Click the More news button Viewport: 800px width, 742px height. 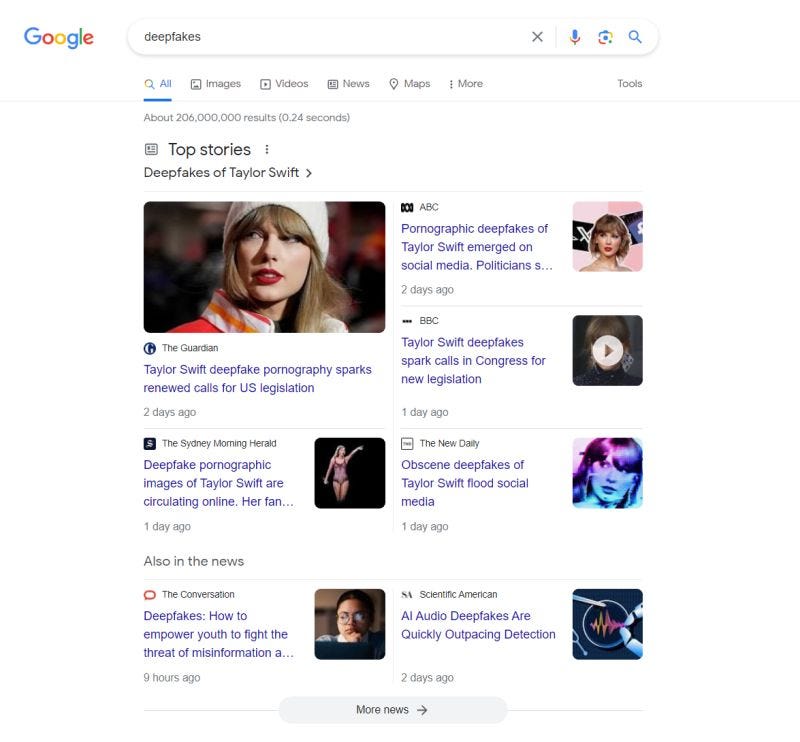coord(393,710)
